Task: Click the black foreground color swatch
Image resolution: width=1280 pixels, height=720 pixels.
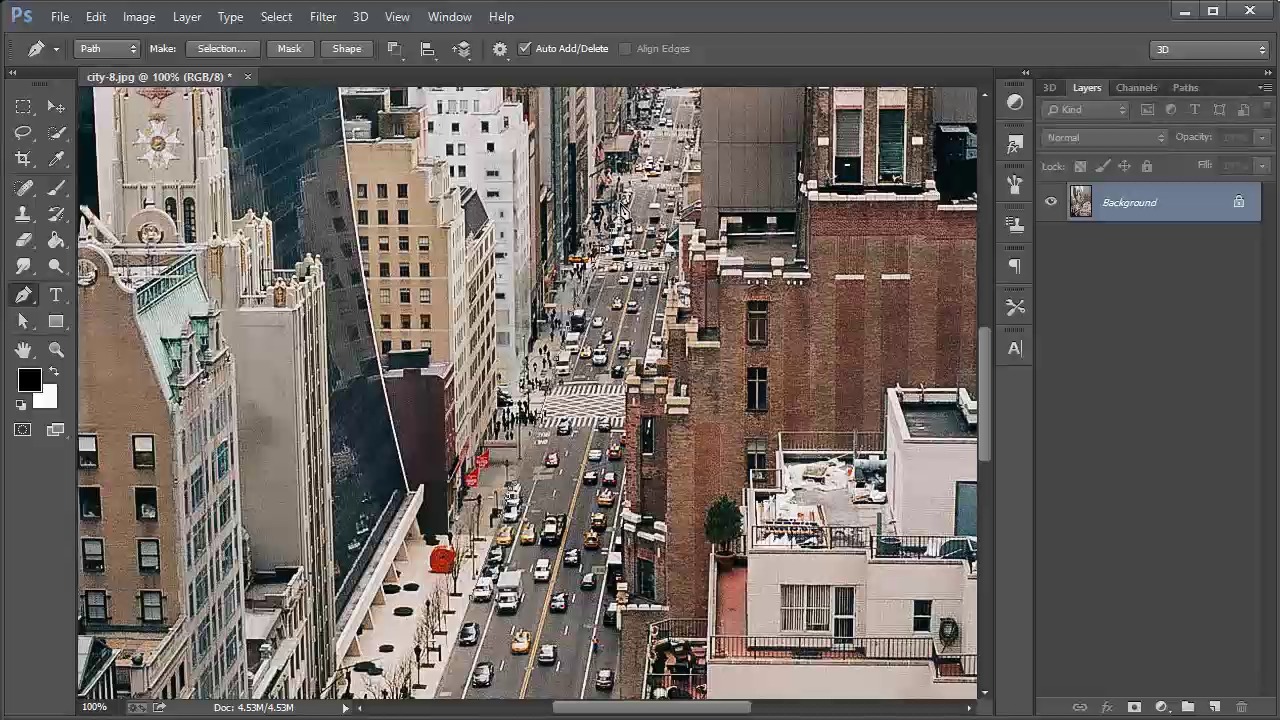Action: [28, 379]
